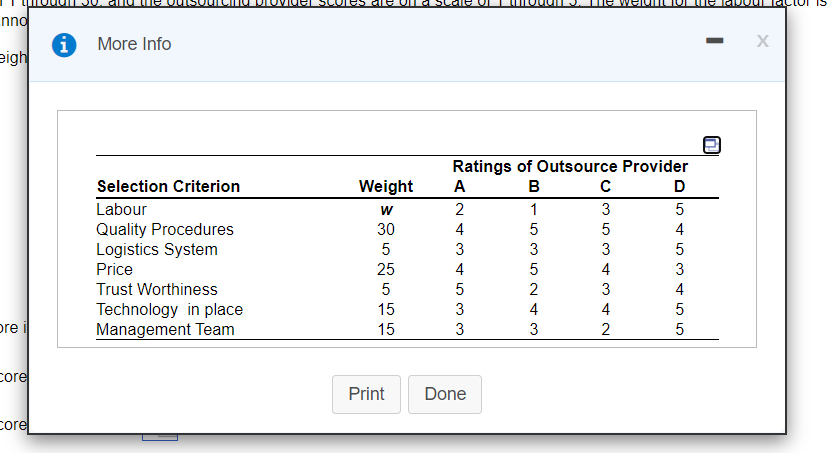Click the copy table icon above the ratings
Screen dimensions: 827x453
tap(712, 145)
